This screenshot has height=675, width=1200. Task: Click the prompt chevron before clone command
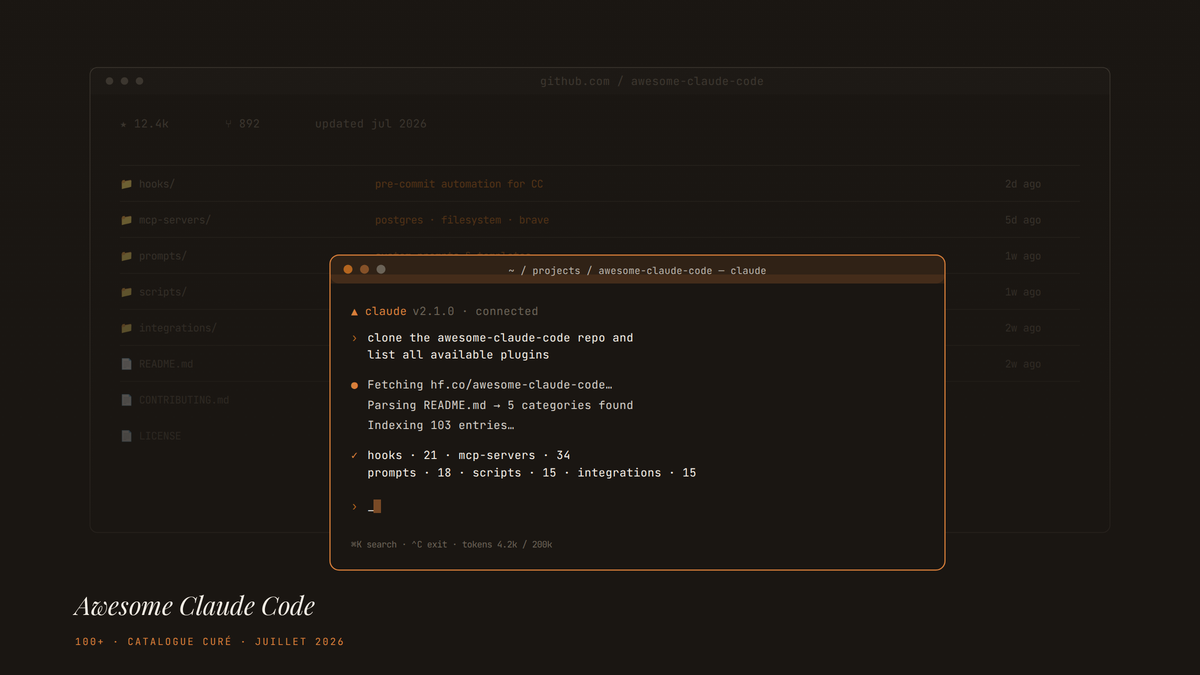coord(355,338)
